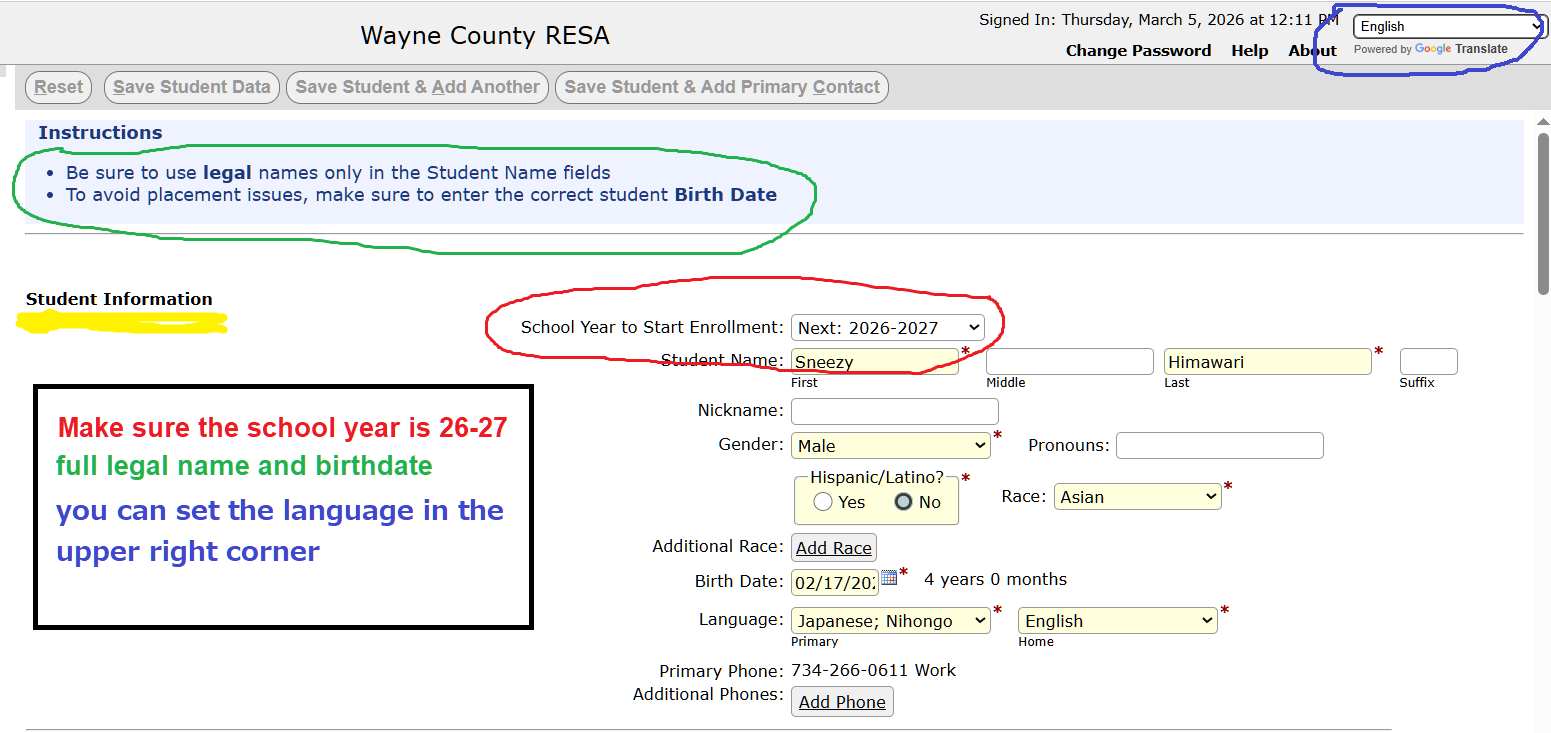Expand the Gender dropdown

coord(890,446)
